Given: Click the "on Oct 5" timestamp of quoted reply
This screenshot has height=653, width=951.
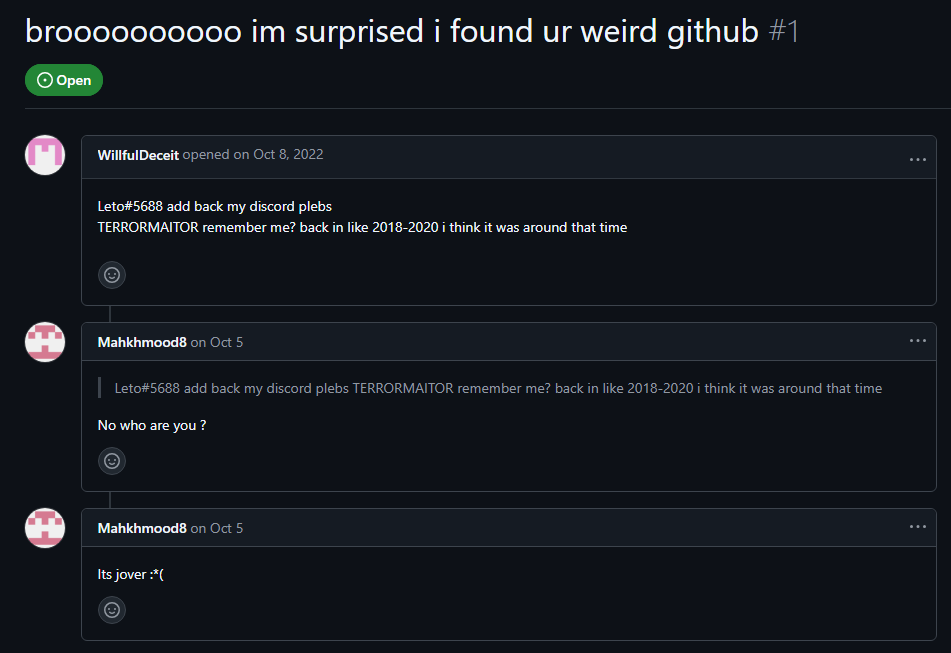Looking at the screenshot, I should (217, 342).
